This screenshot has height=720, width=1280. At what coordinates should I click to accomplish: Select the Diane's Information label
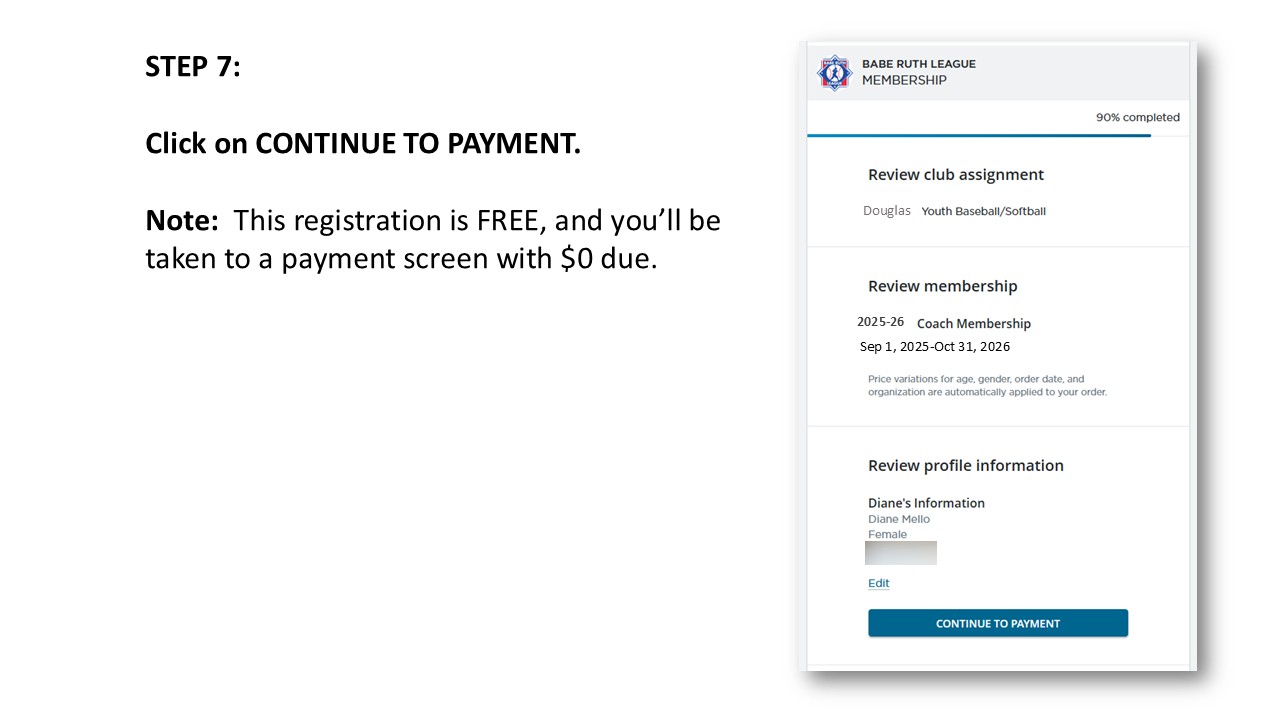point(926,503)
